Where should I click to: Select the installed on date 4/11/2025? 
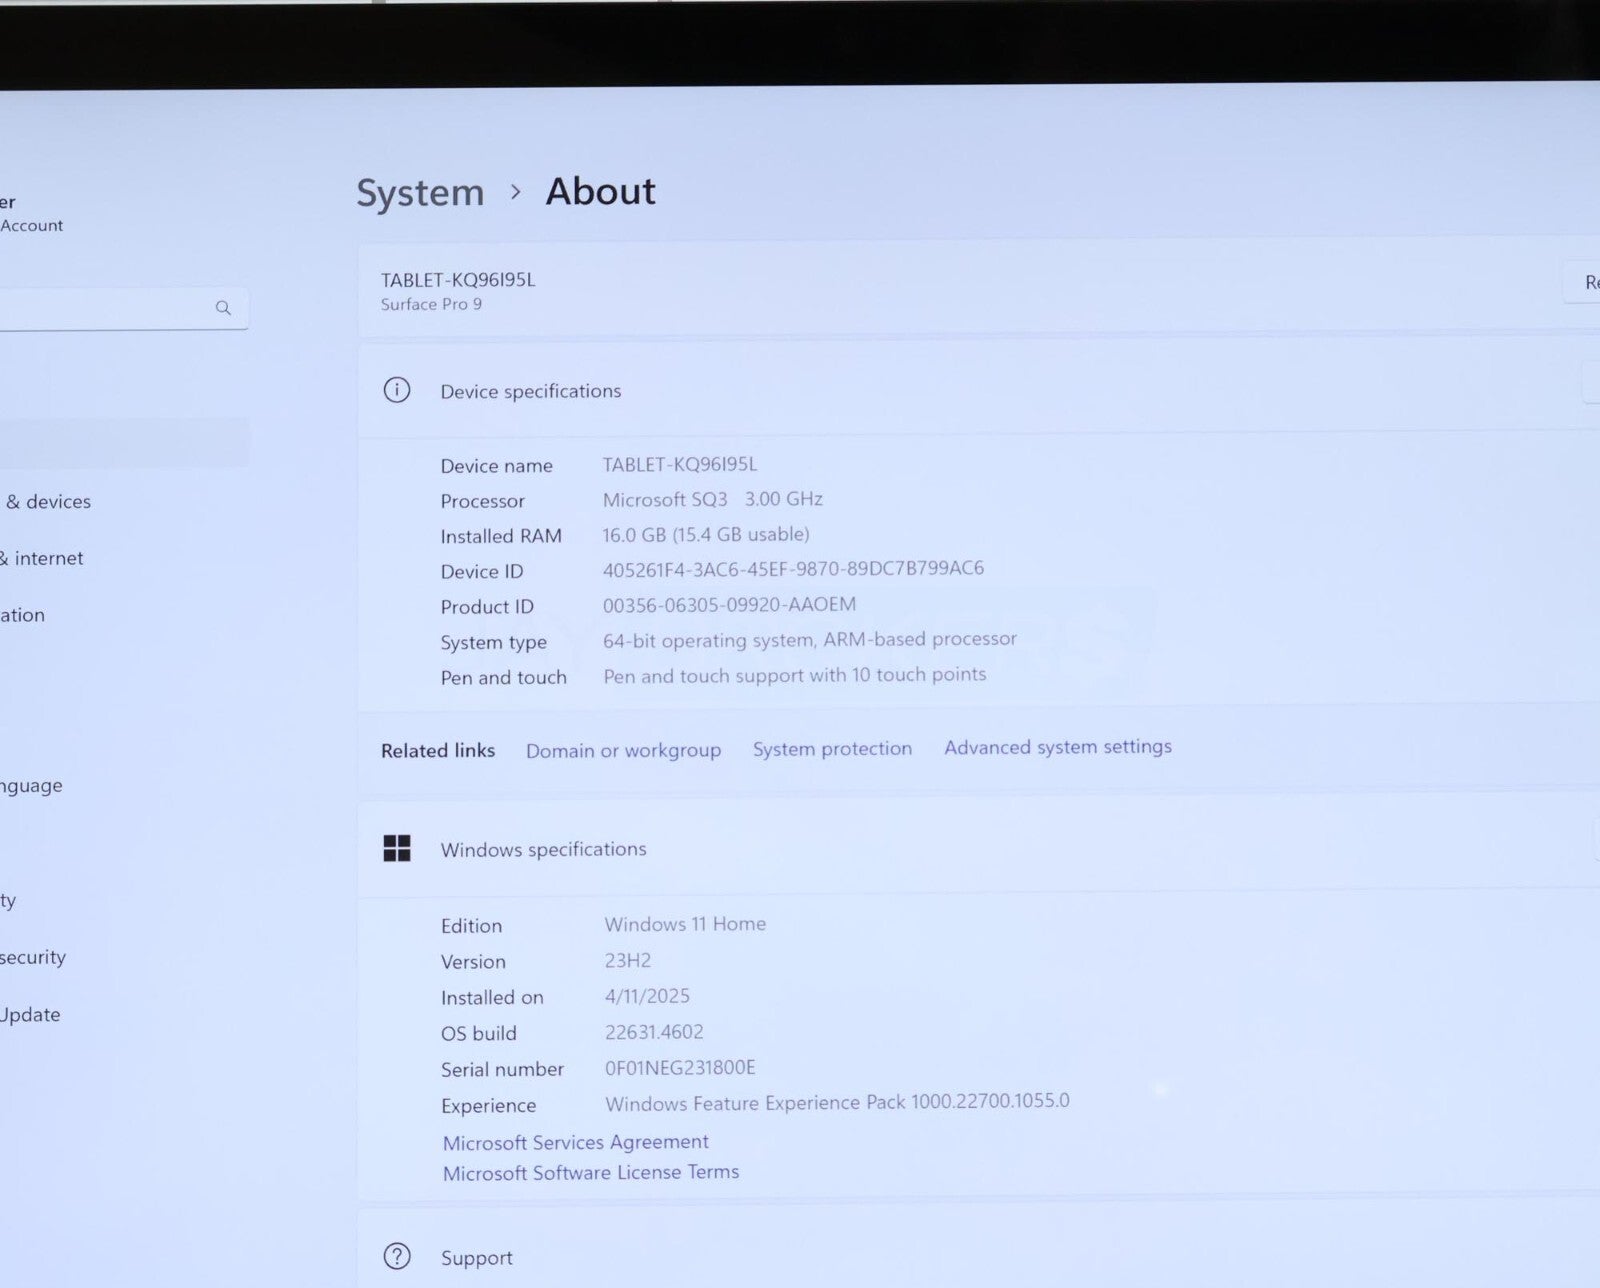pos(647,996)
